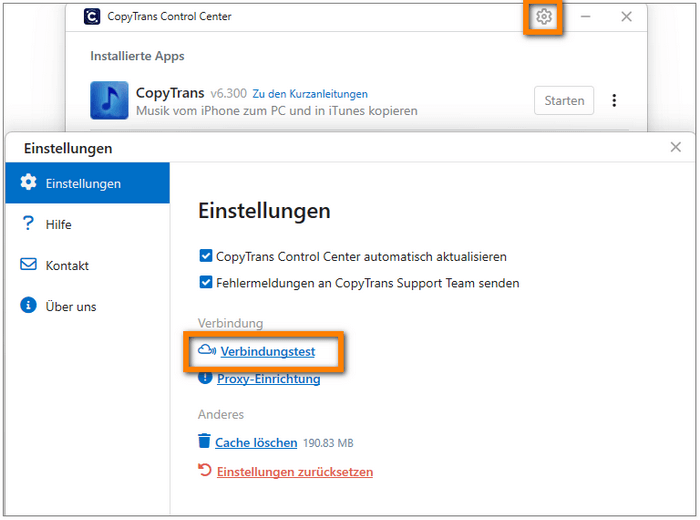Toggle automatic update of CopyTrans Control Center
Screen dimensions: 700x520
pos(205,256)
